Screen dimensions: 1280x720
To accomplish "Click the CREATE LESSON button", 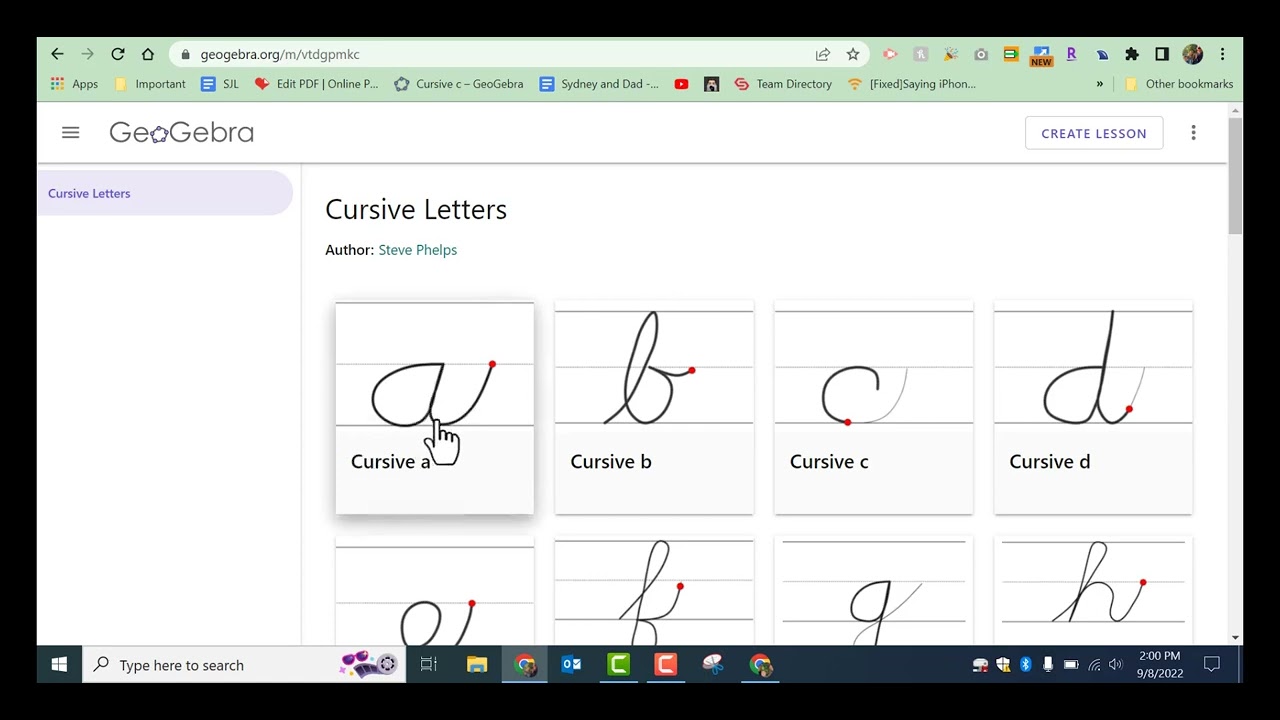I will click(1094, 133).
